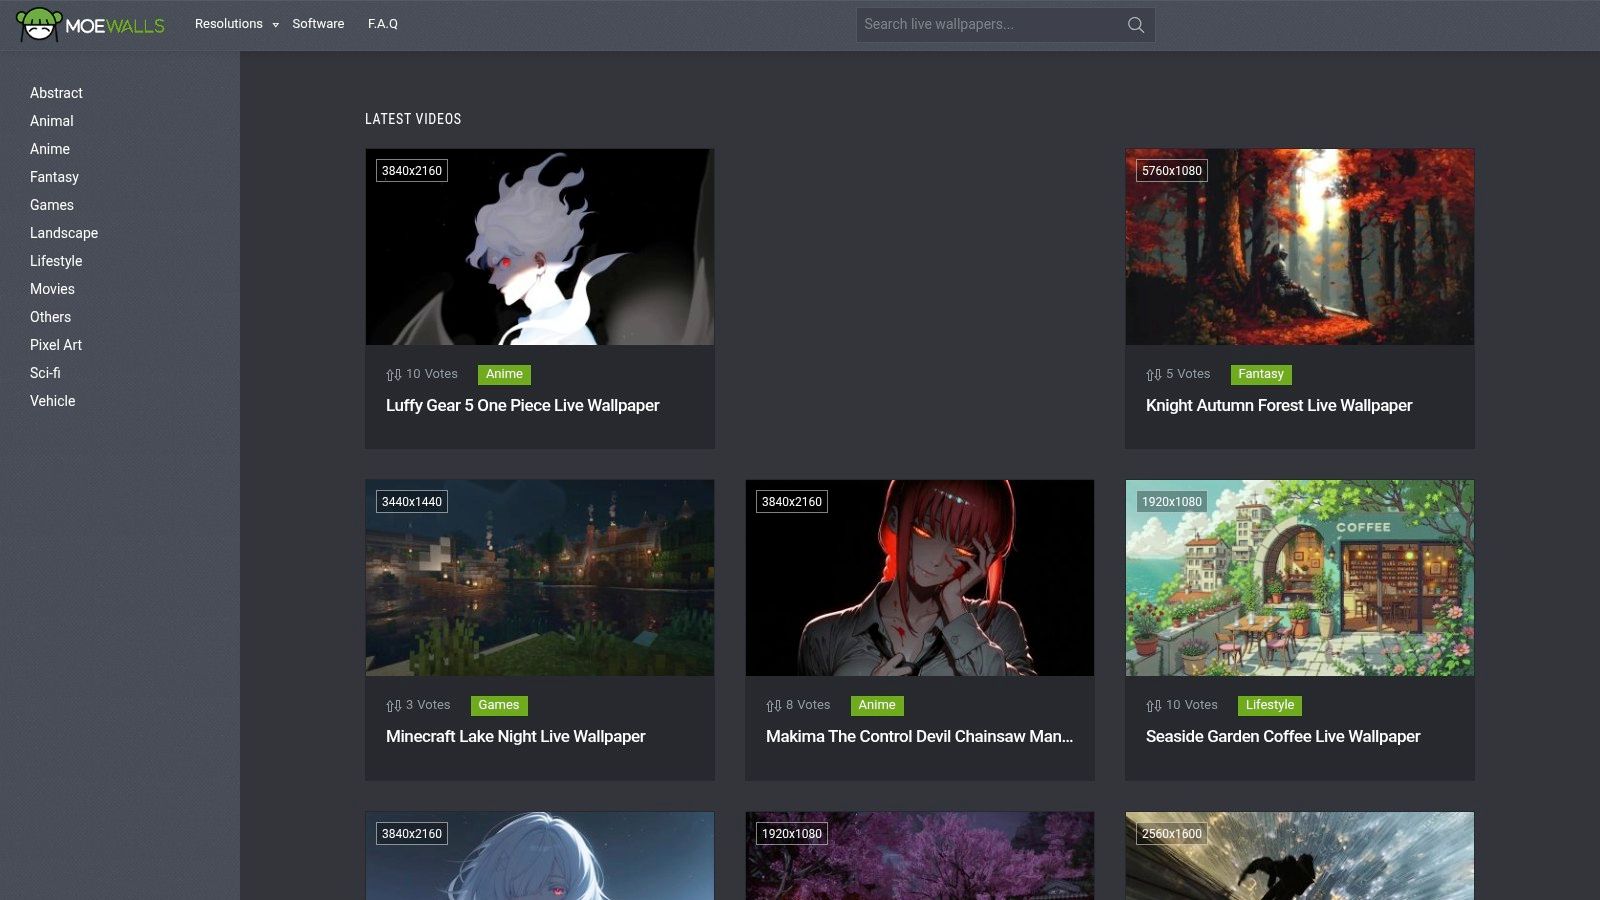Click vote arrows icon on Seaside Garden Coffee card
The width and height of the screenshot is (1600, 900).
pos(1154,706)
